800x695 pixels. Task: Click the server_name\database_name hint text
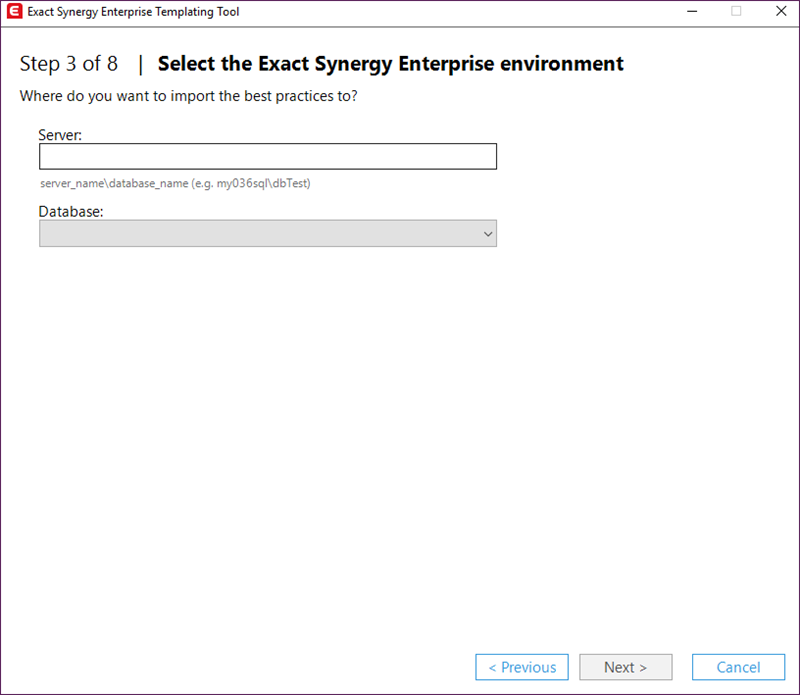(x=175, y=183)
